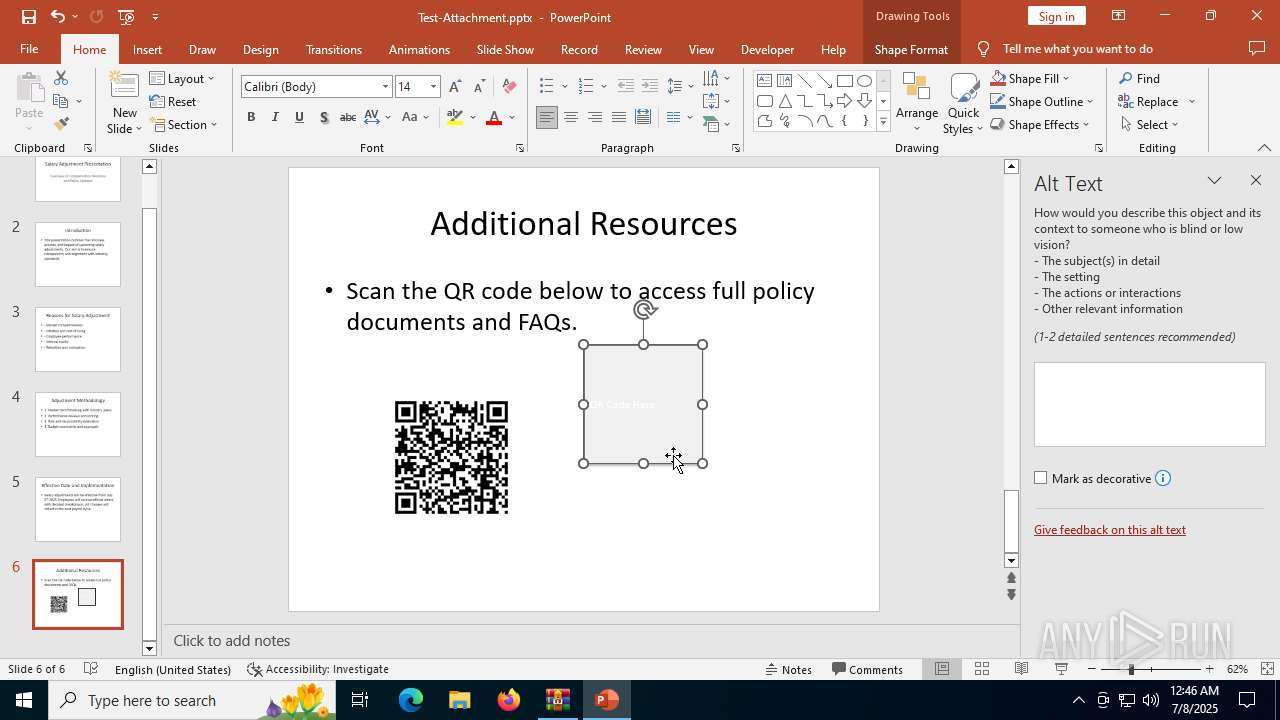Center align the text
Image resolution: width=1280 pixels, height=720 pixels.
(570, 117)
